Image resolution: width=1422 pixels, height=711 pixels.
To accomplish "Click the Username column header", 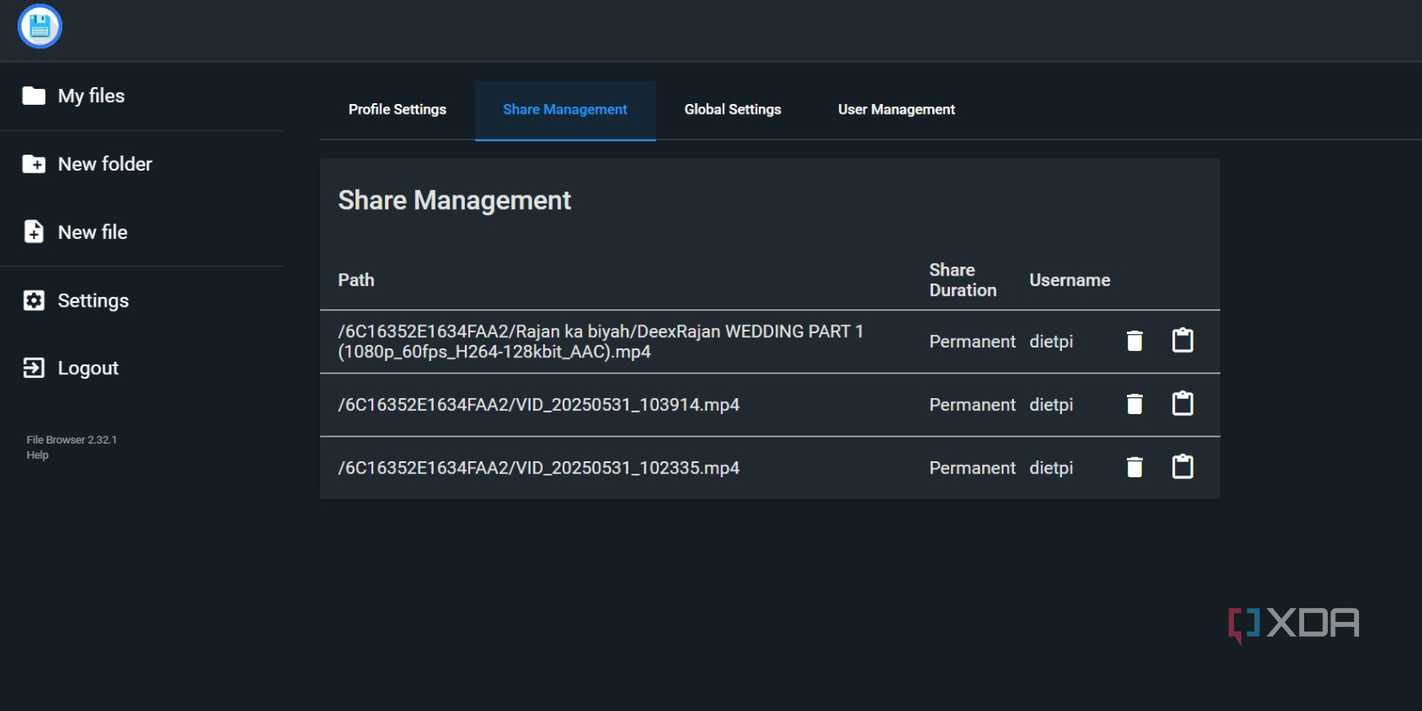I will click(1070, 280).
